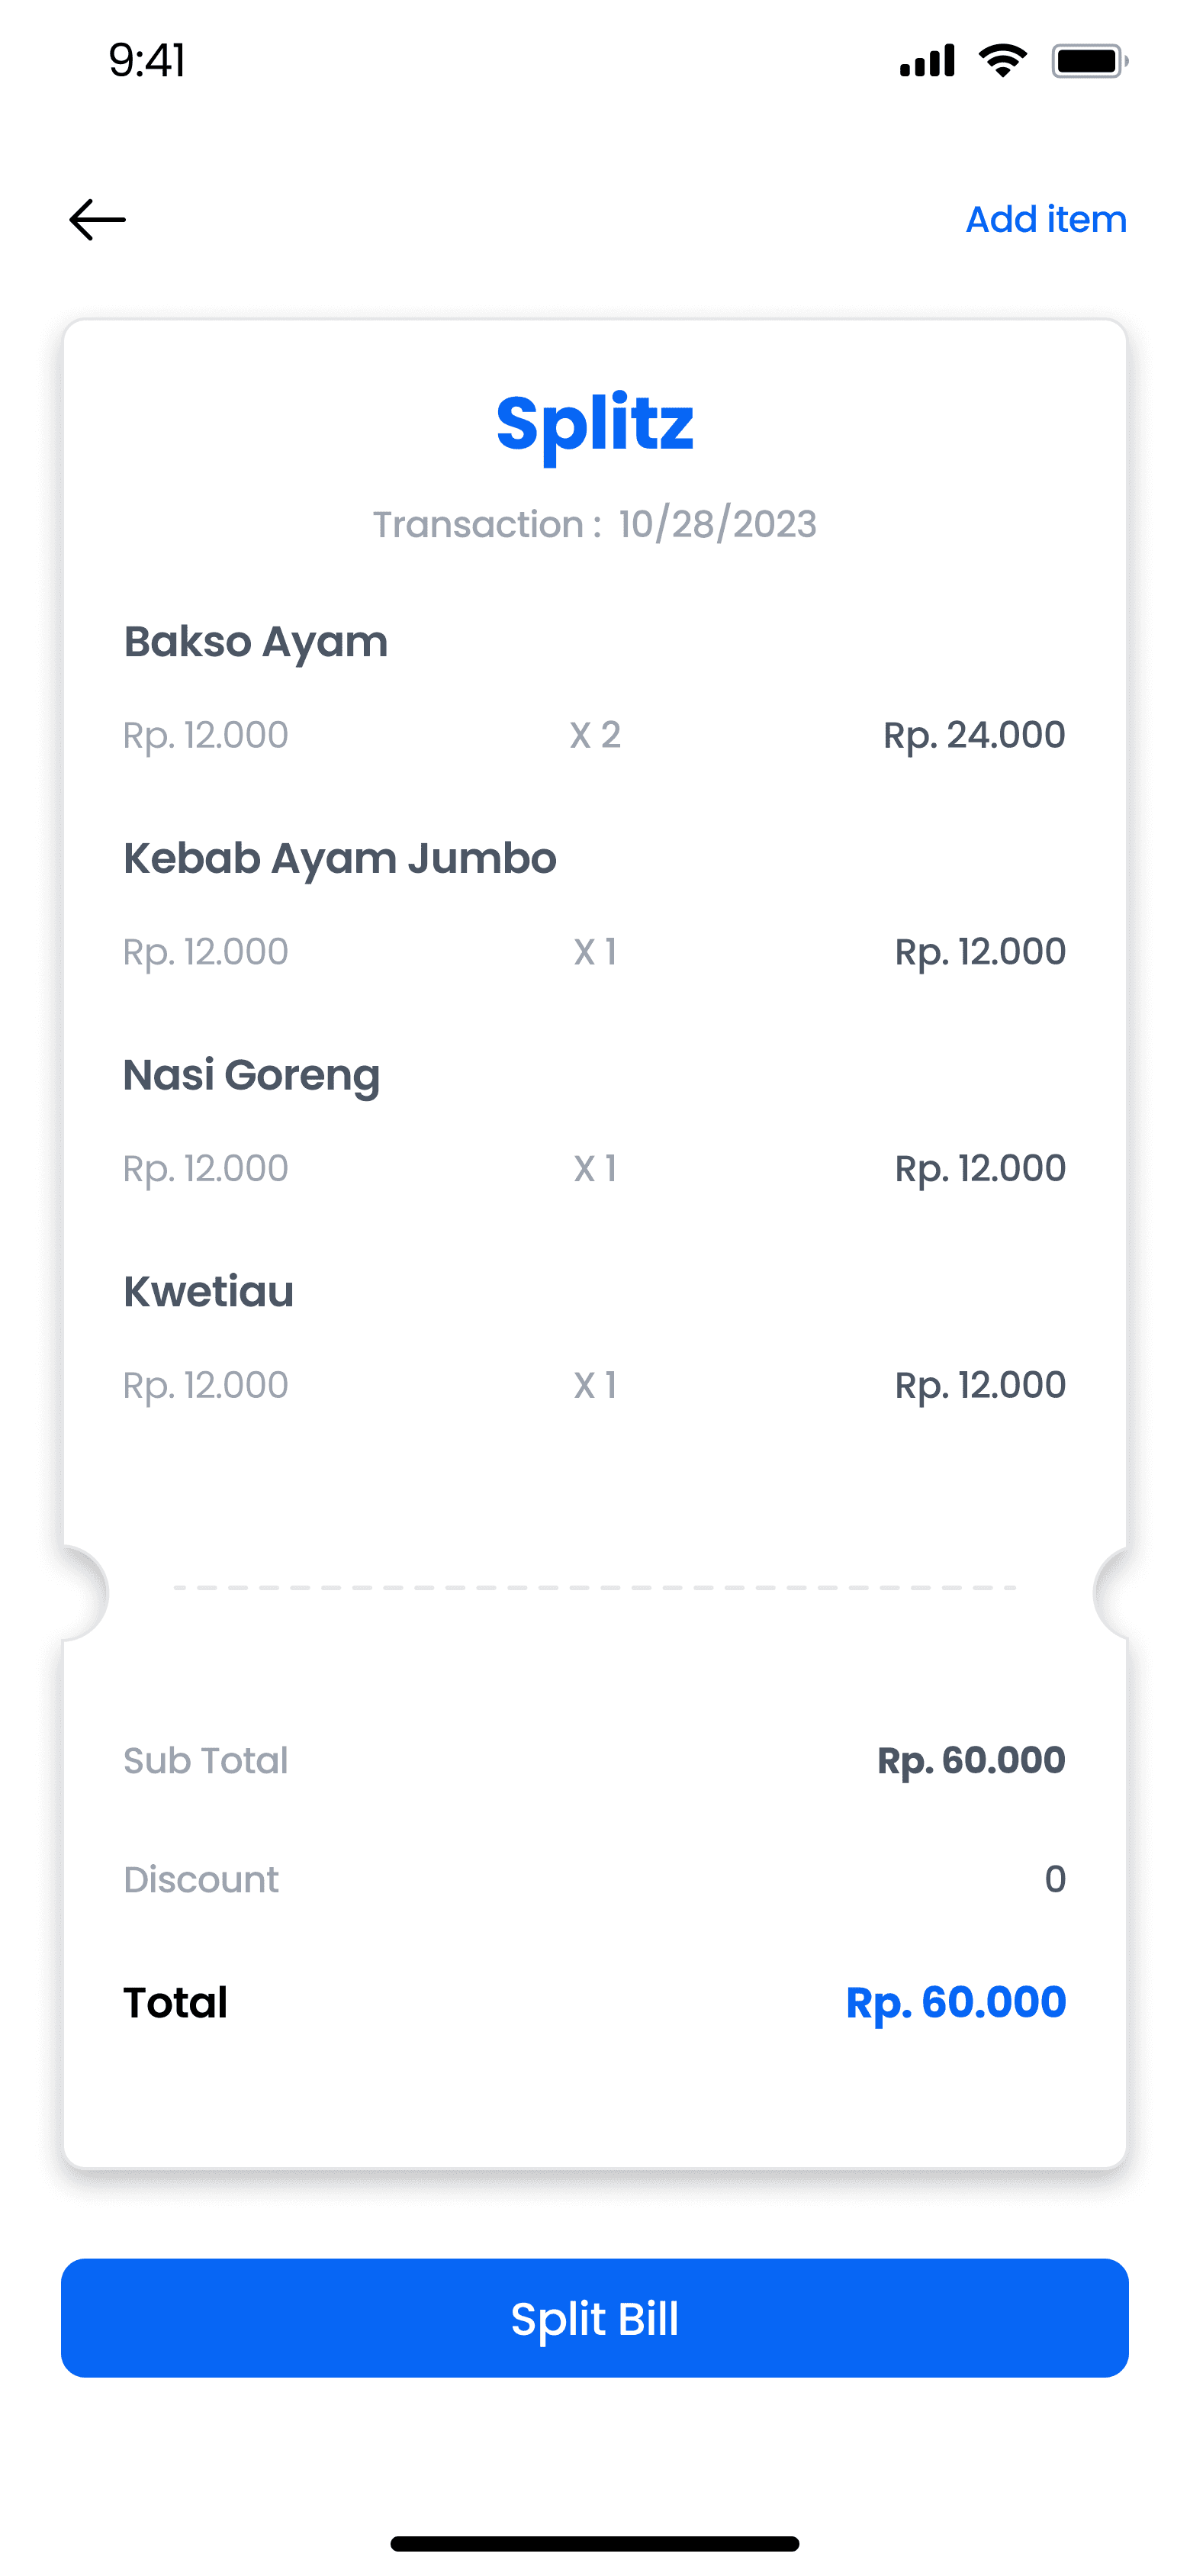Tap the battery status icon

(1089, 61)
